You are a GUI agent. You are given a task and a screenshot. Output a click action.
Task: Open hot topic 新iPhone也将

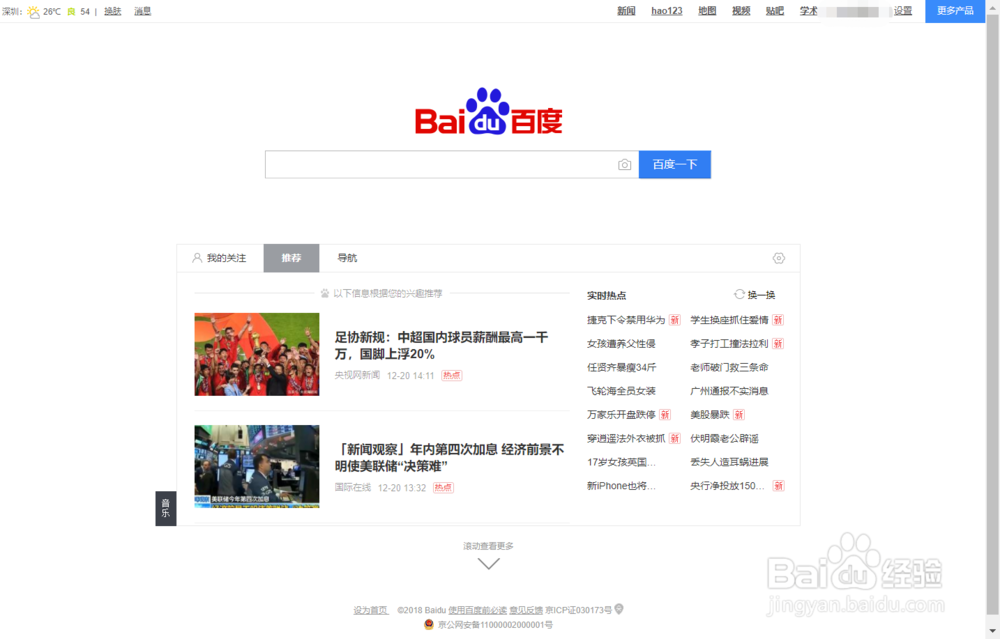621,486
